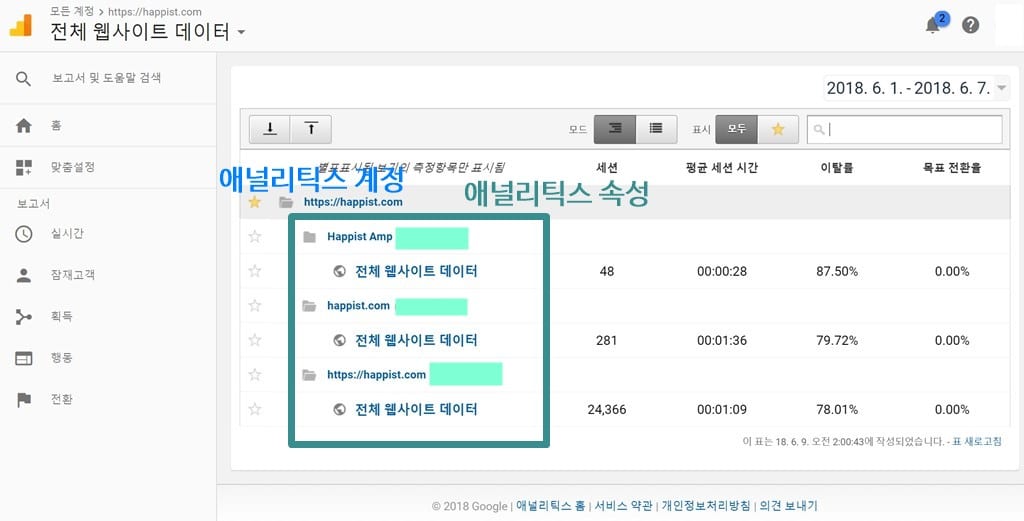Collapse the https://happist.com account folder
The height and width of the screenshot is (521, 1024).
285,202
